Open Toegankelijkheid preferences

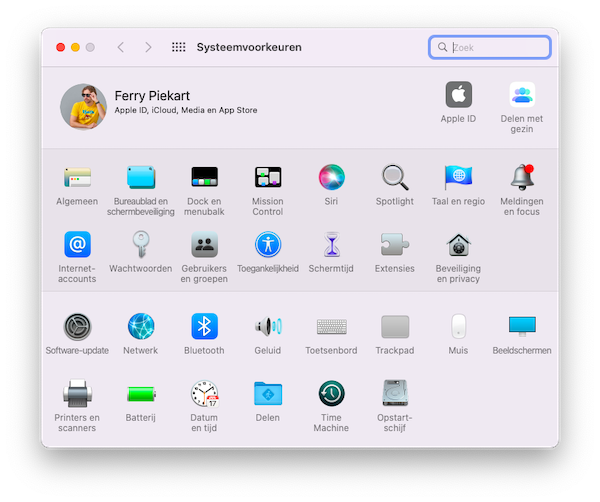click(x=268, y=244)
